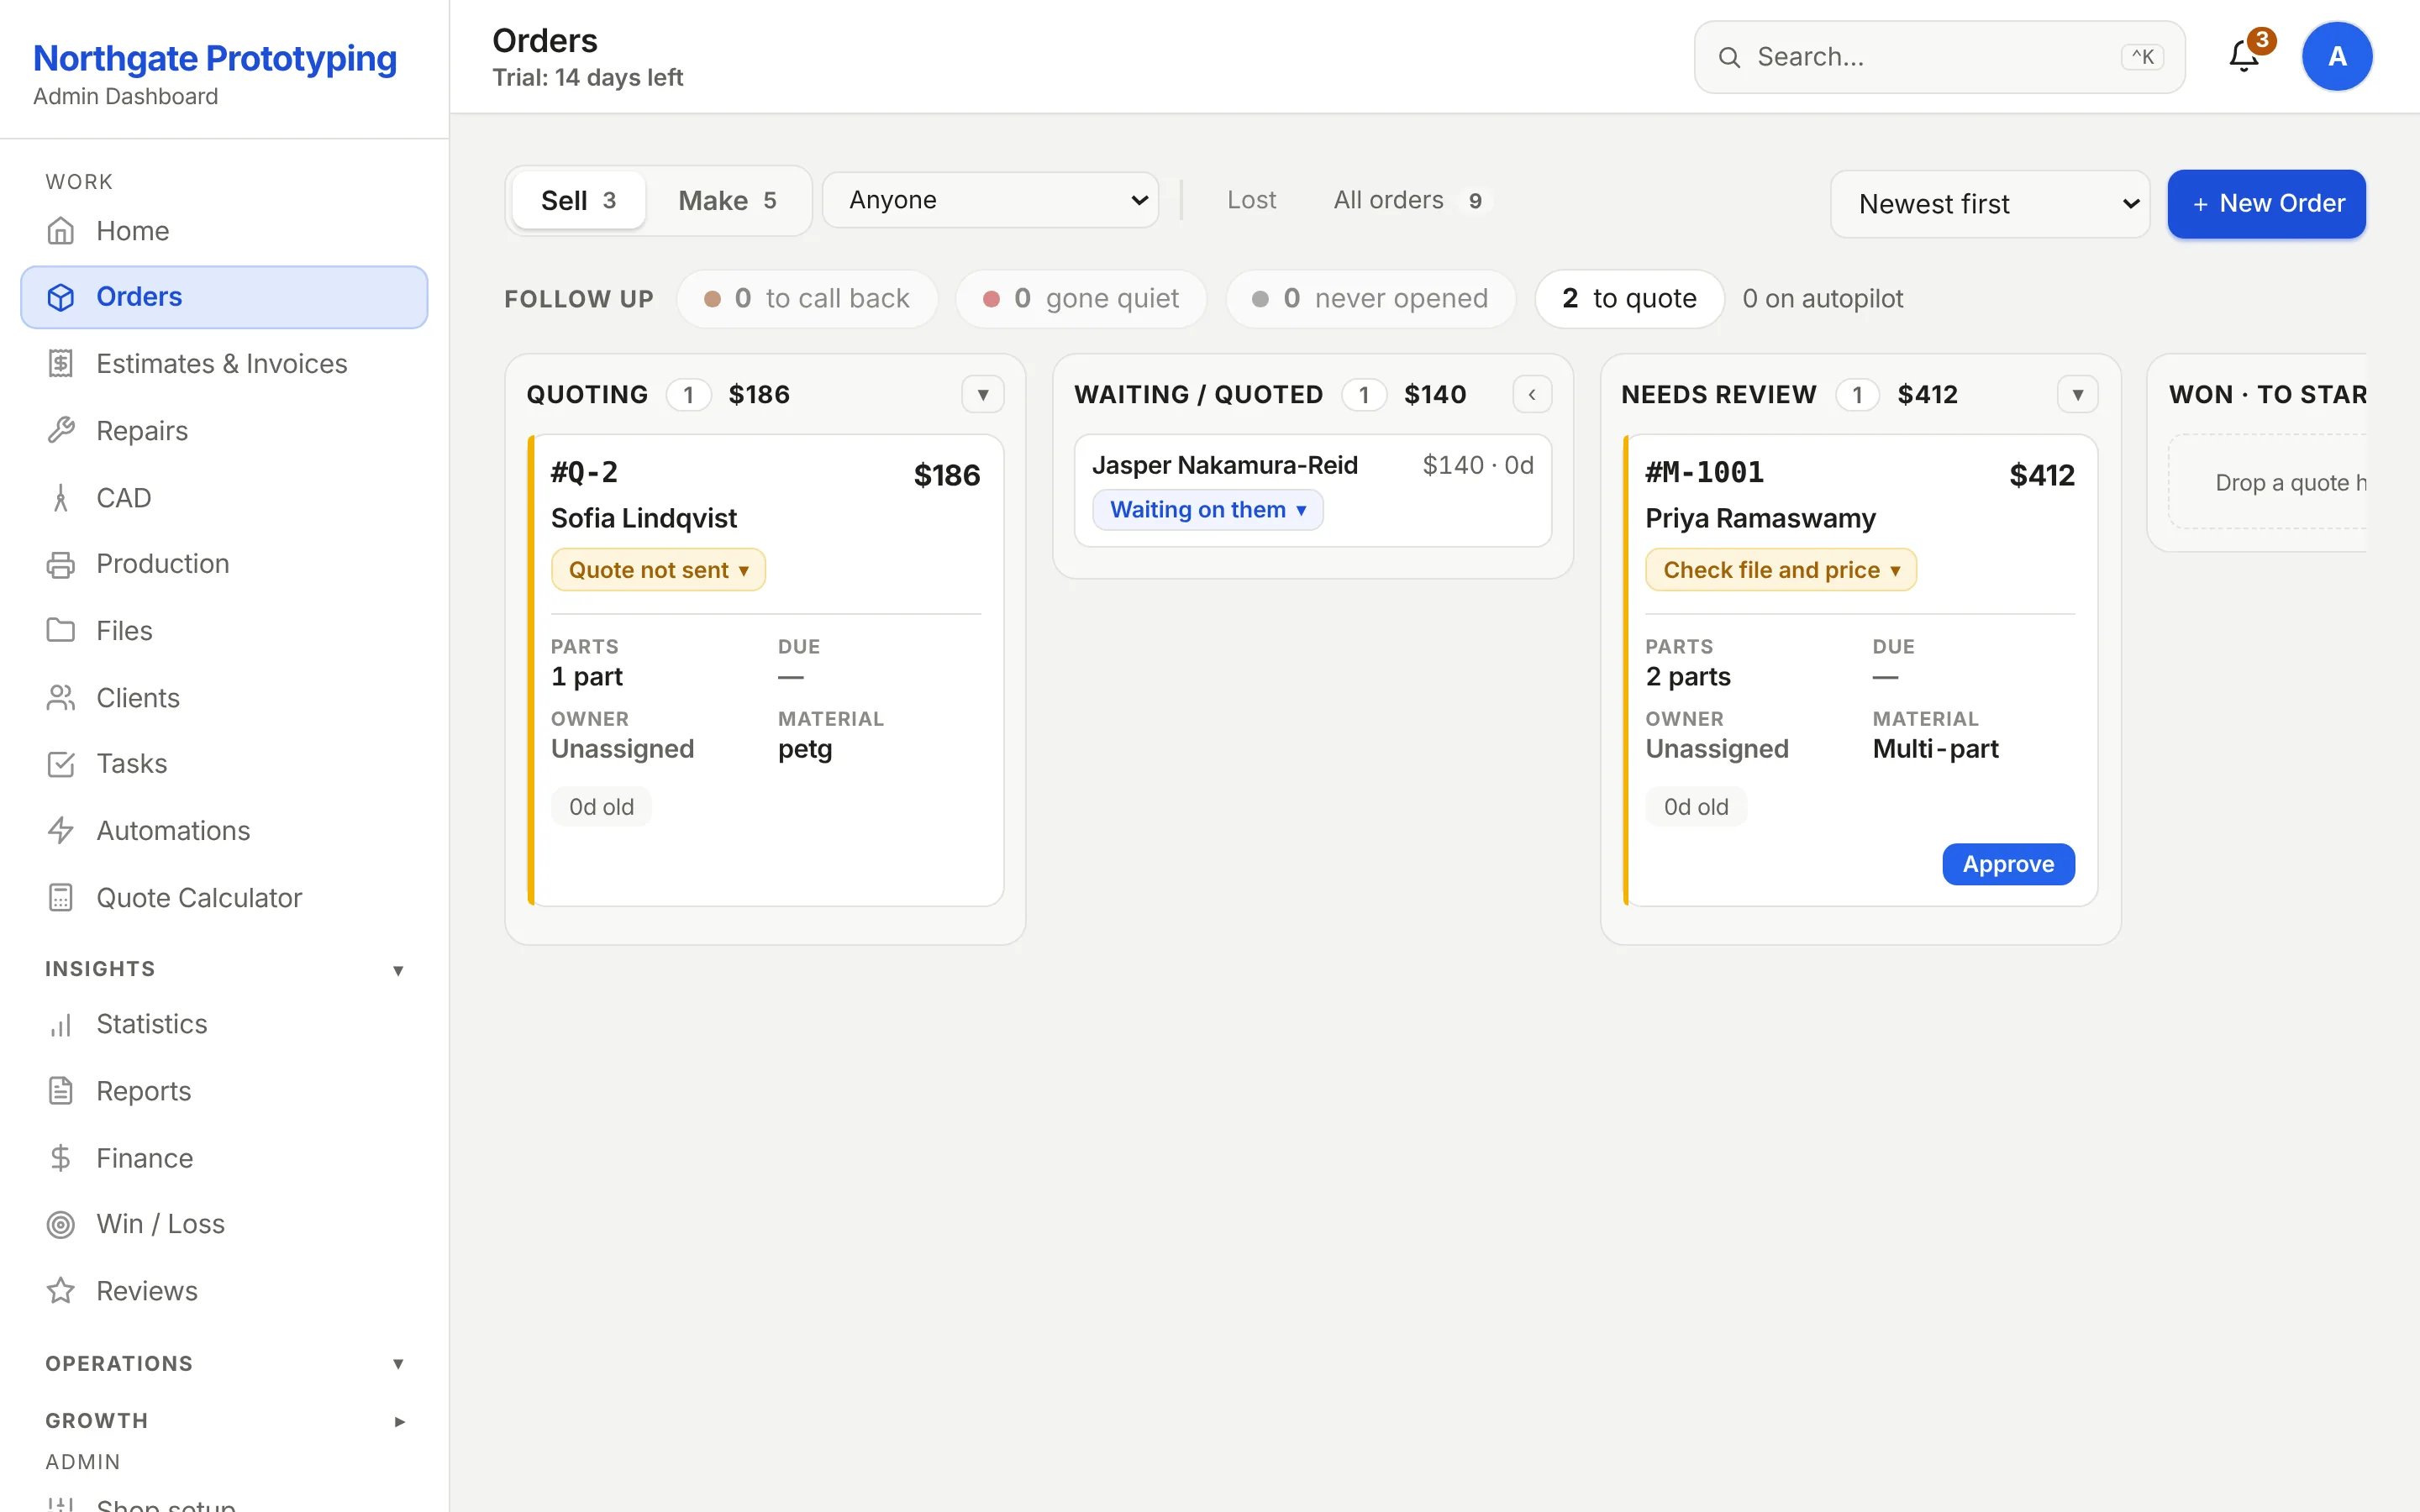Click the Quote Calculator icon
Viewport: 2420px width, 1512px height.
click(61, 898)
